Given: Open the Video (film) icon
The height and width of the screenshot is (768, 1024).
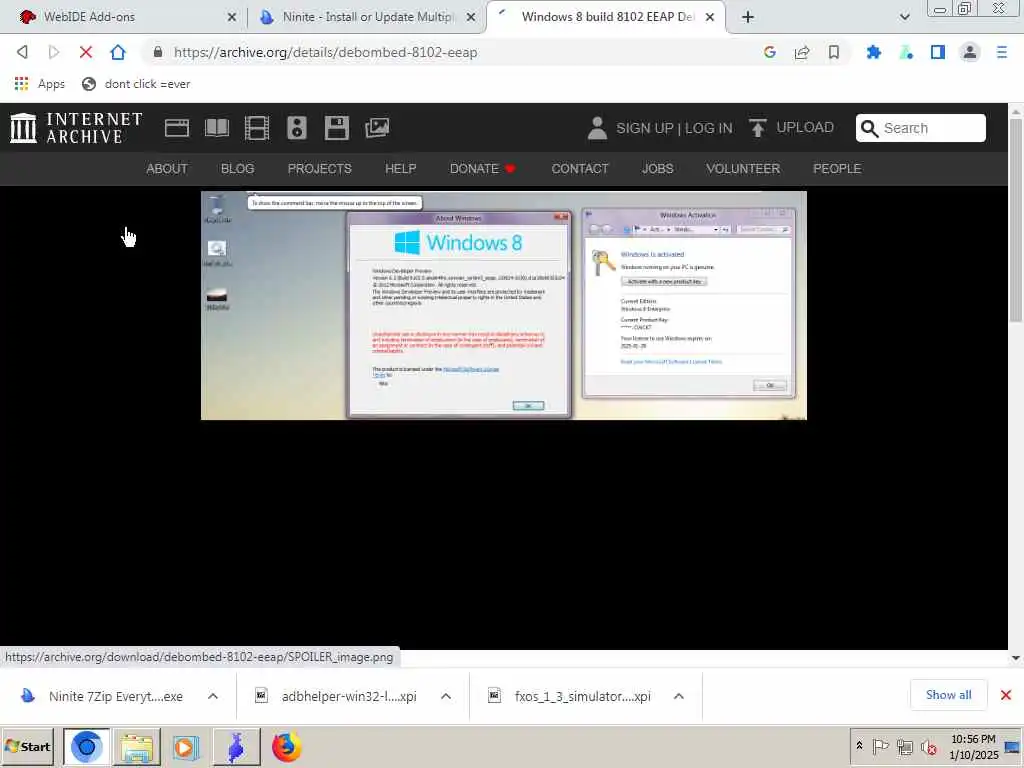Looking at the screenshot, I should (257, 128).
